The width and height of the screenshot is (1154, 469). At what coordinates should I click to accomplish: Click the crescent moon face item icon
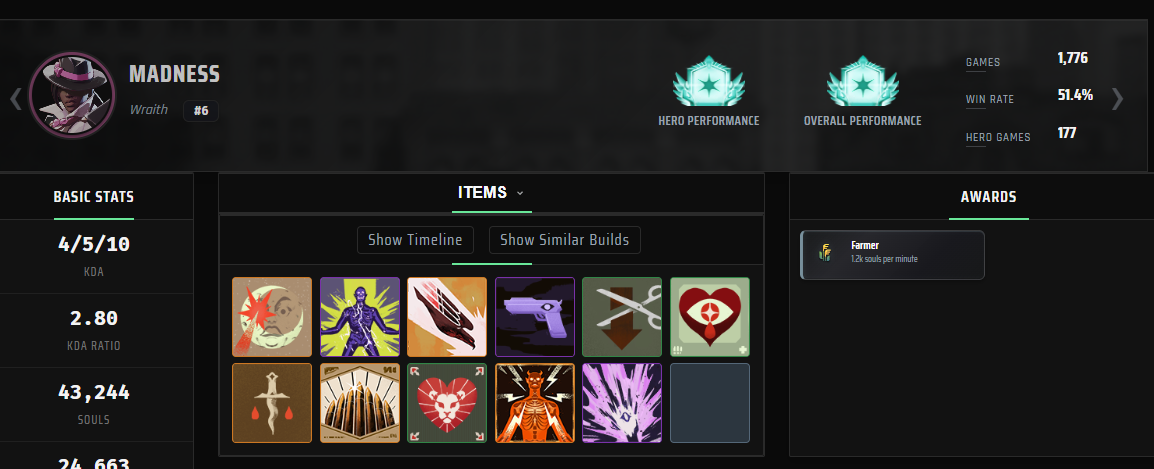(x=272, y=317)
